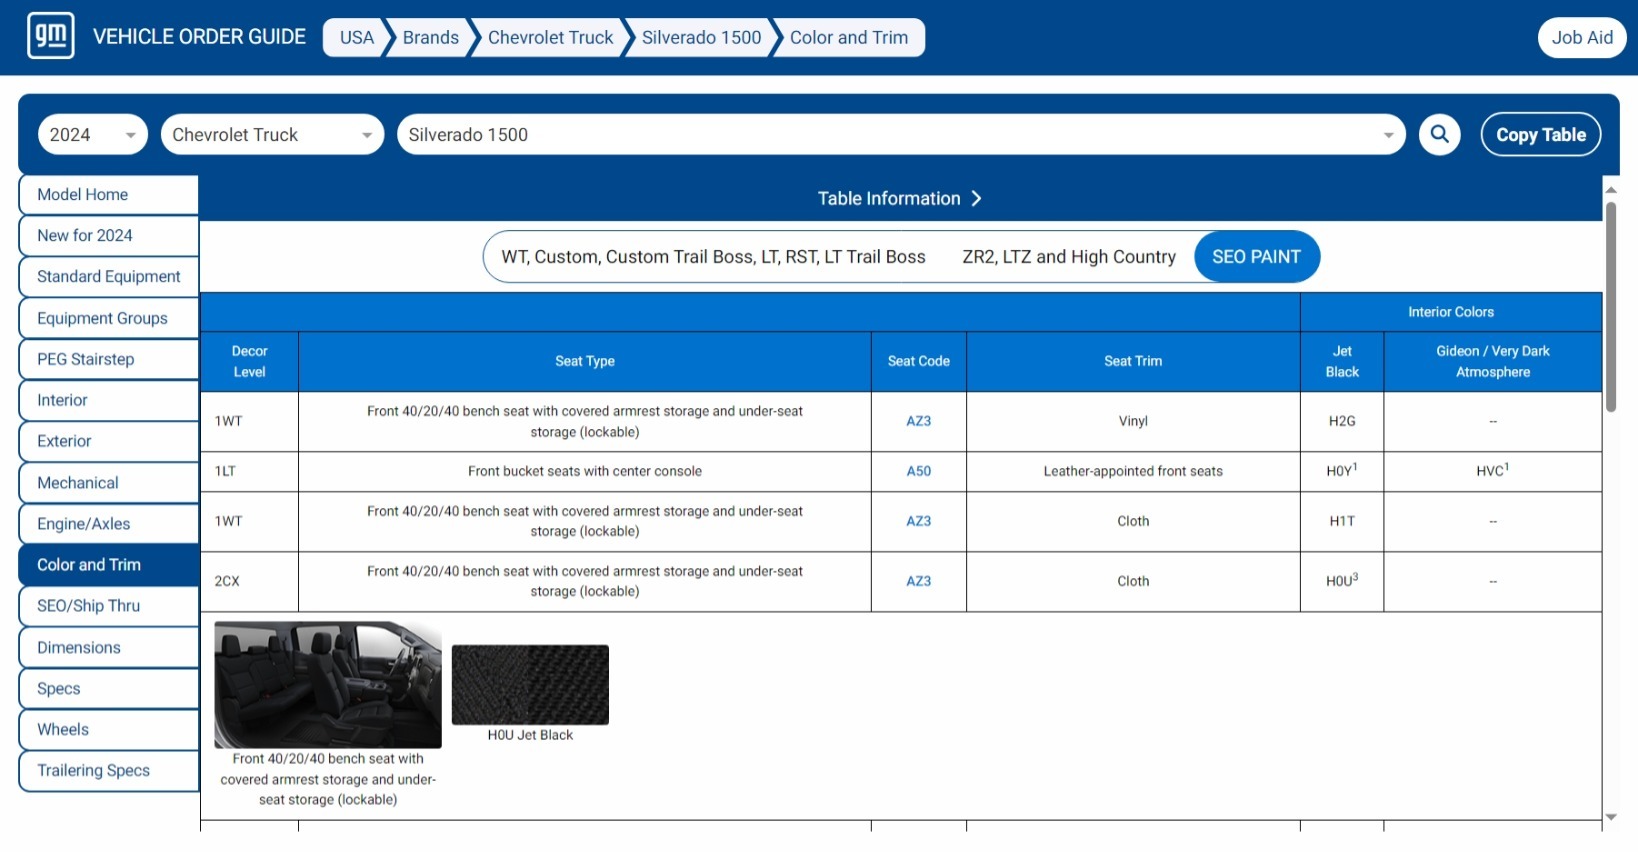Go to Silverado 1500 breadcrumb
This screenshot has width=1638, height=852.
coord(701,37)
